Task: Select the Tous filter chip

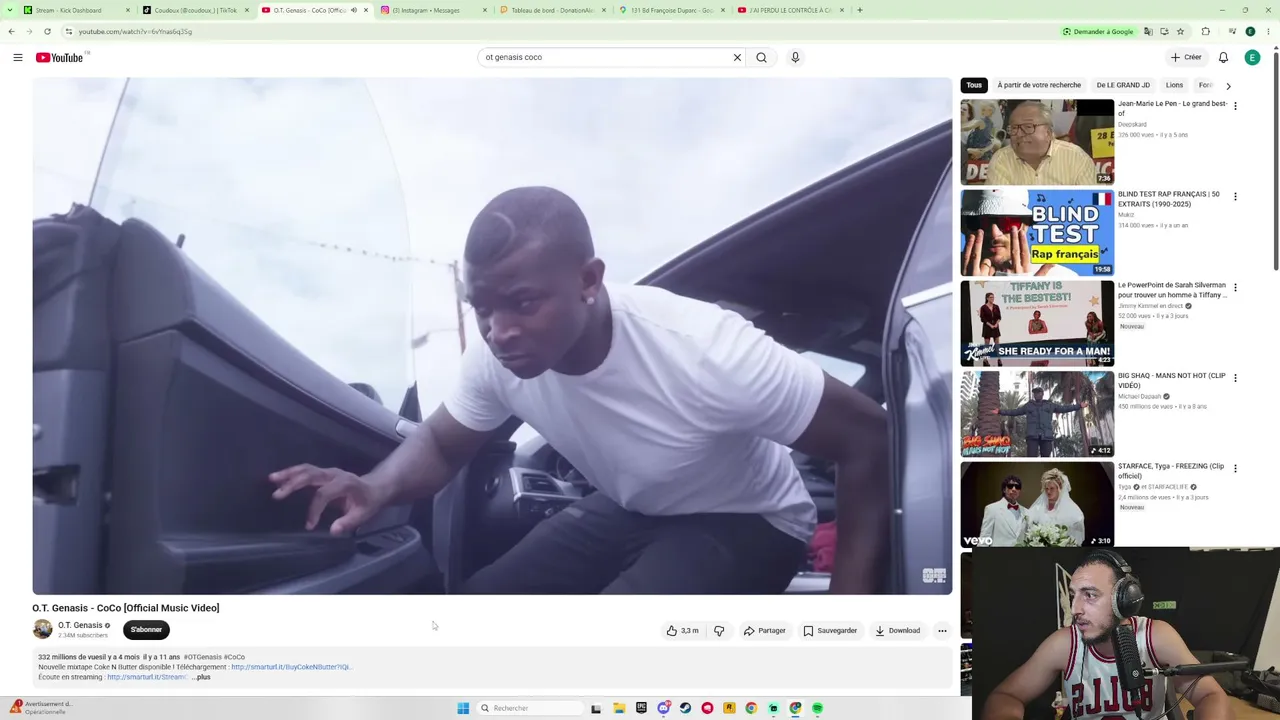Action: point(974,85)
